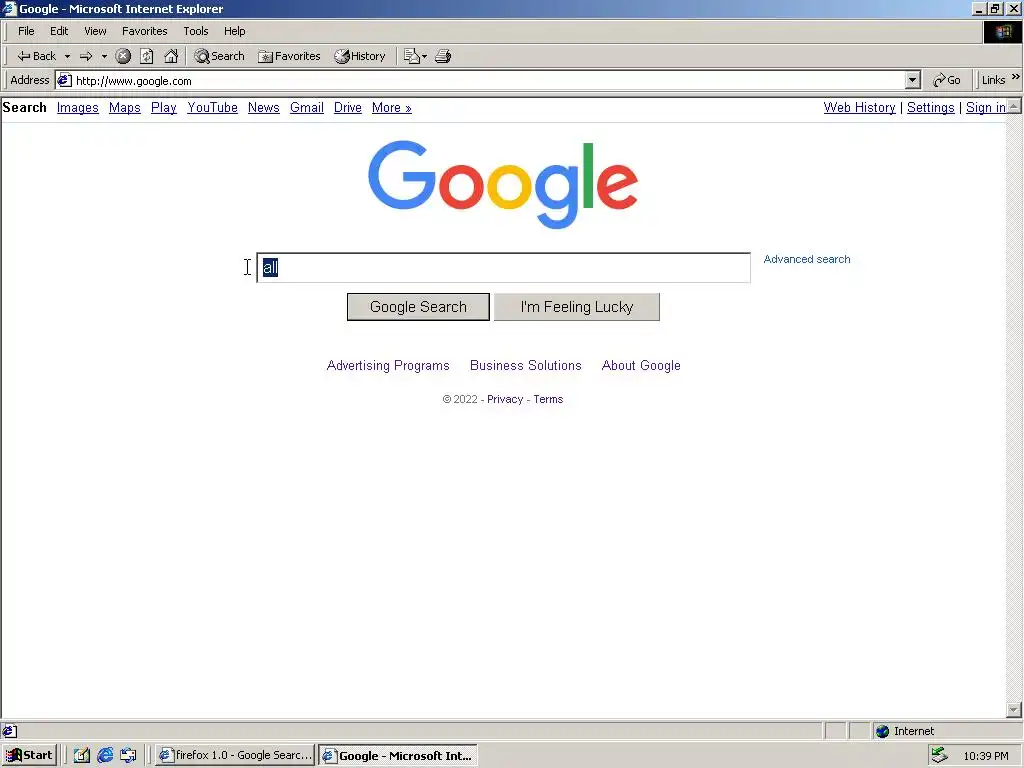The height and width of the screenshot is (768, 1024).
Task: Open the Windows Start menu
Action: (29, 756)
